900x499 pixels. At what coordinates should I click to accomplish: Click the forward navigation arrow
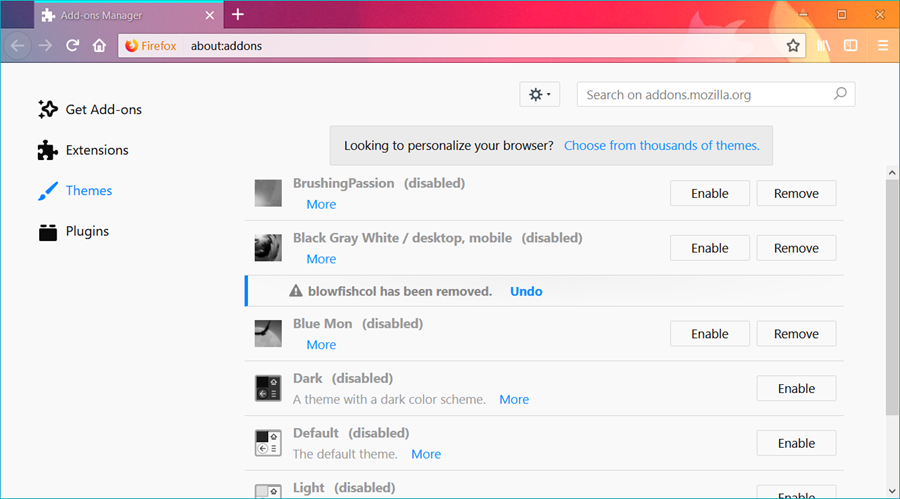click(45, 45)
